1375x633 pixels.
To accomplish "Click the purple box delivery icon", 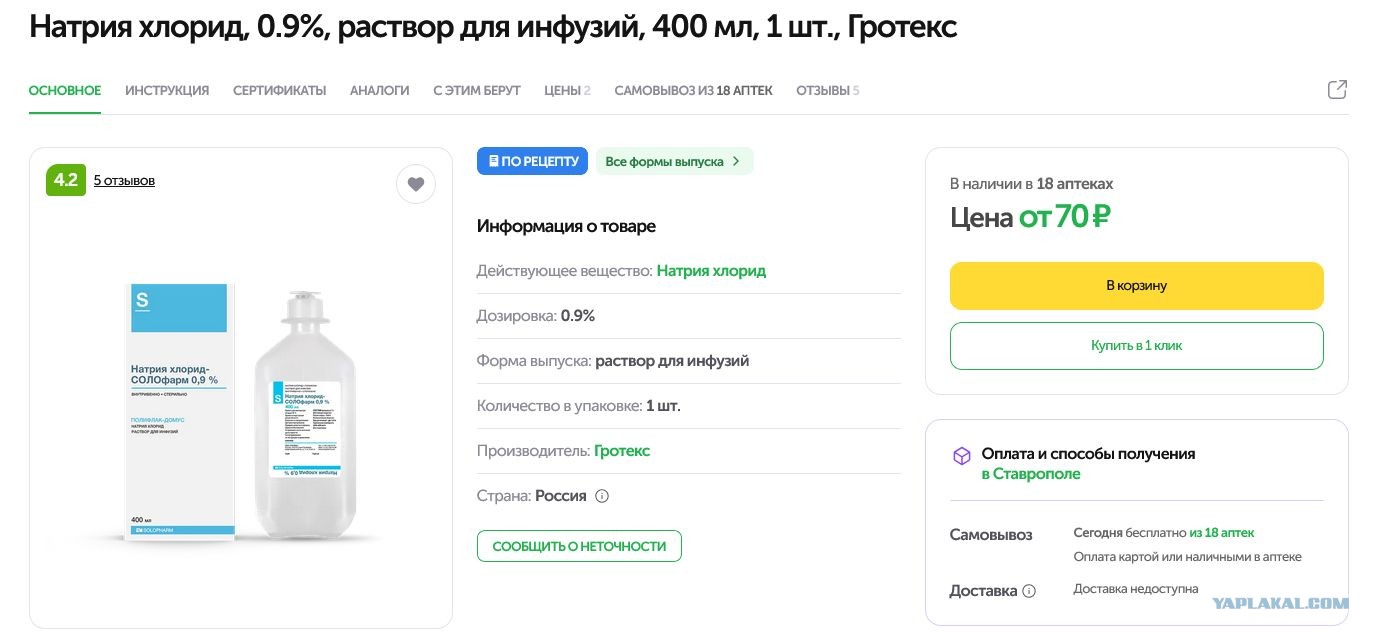I will coord(961,456).
